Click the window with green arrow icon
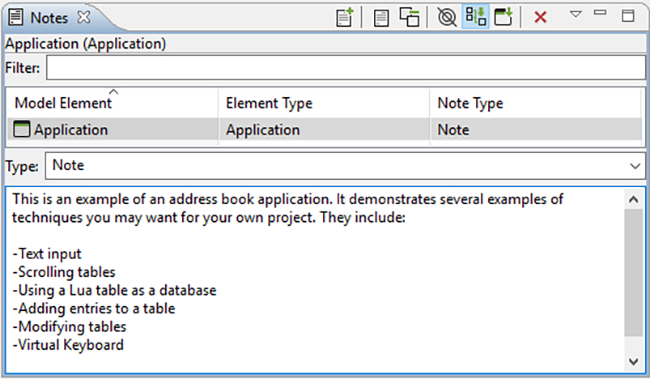The height and width of the screenshot is (379, 650). click(503, 17)
